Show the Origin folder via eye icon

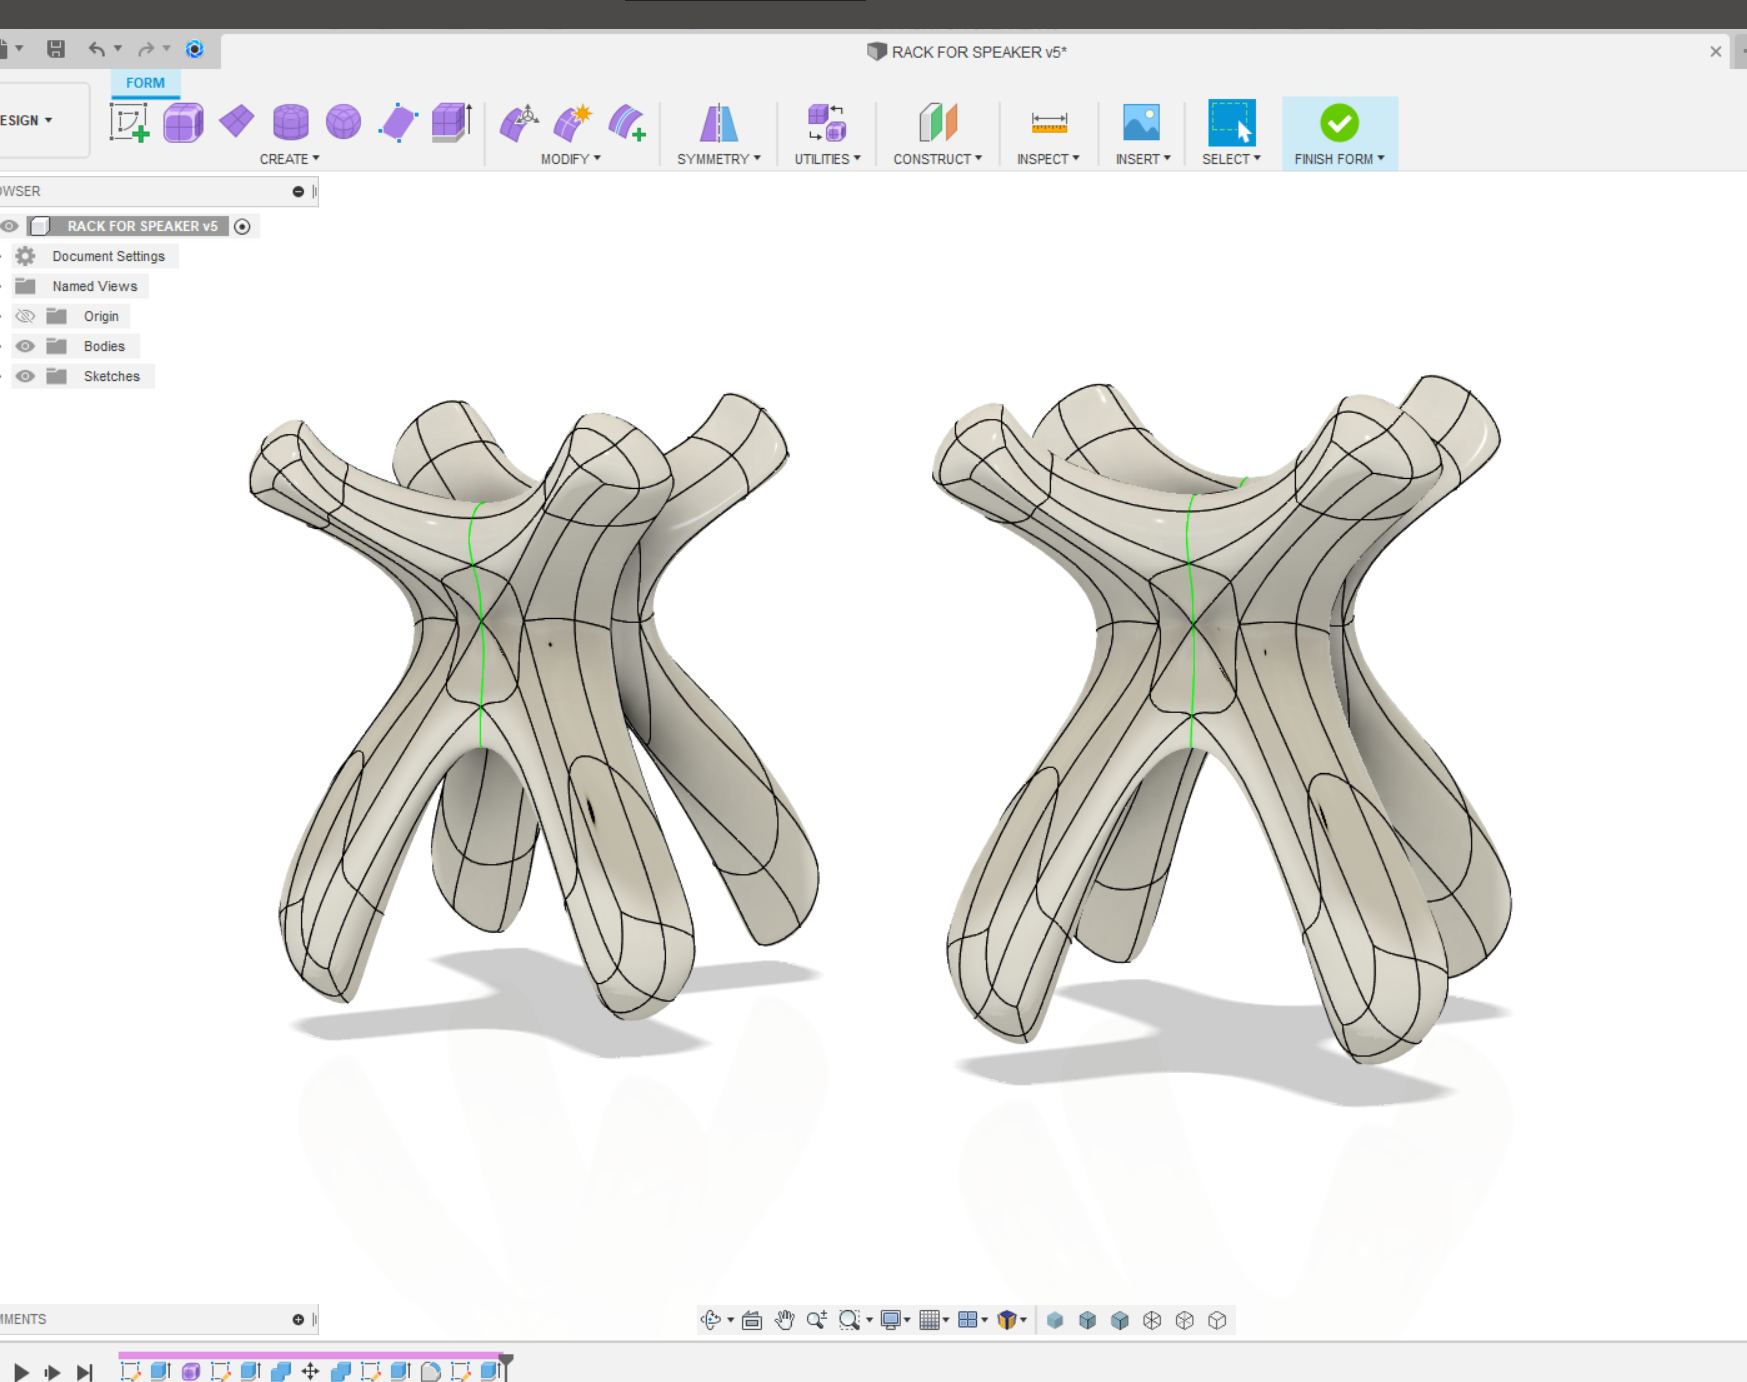click(x=25, y=316)
